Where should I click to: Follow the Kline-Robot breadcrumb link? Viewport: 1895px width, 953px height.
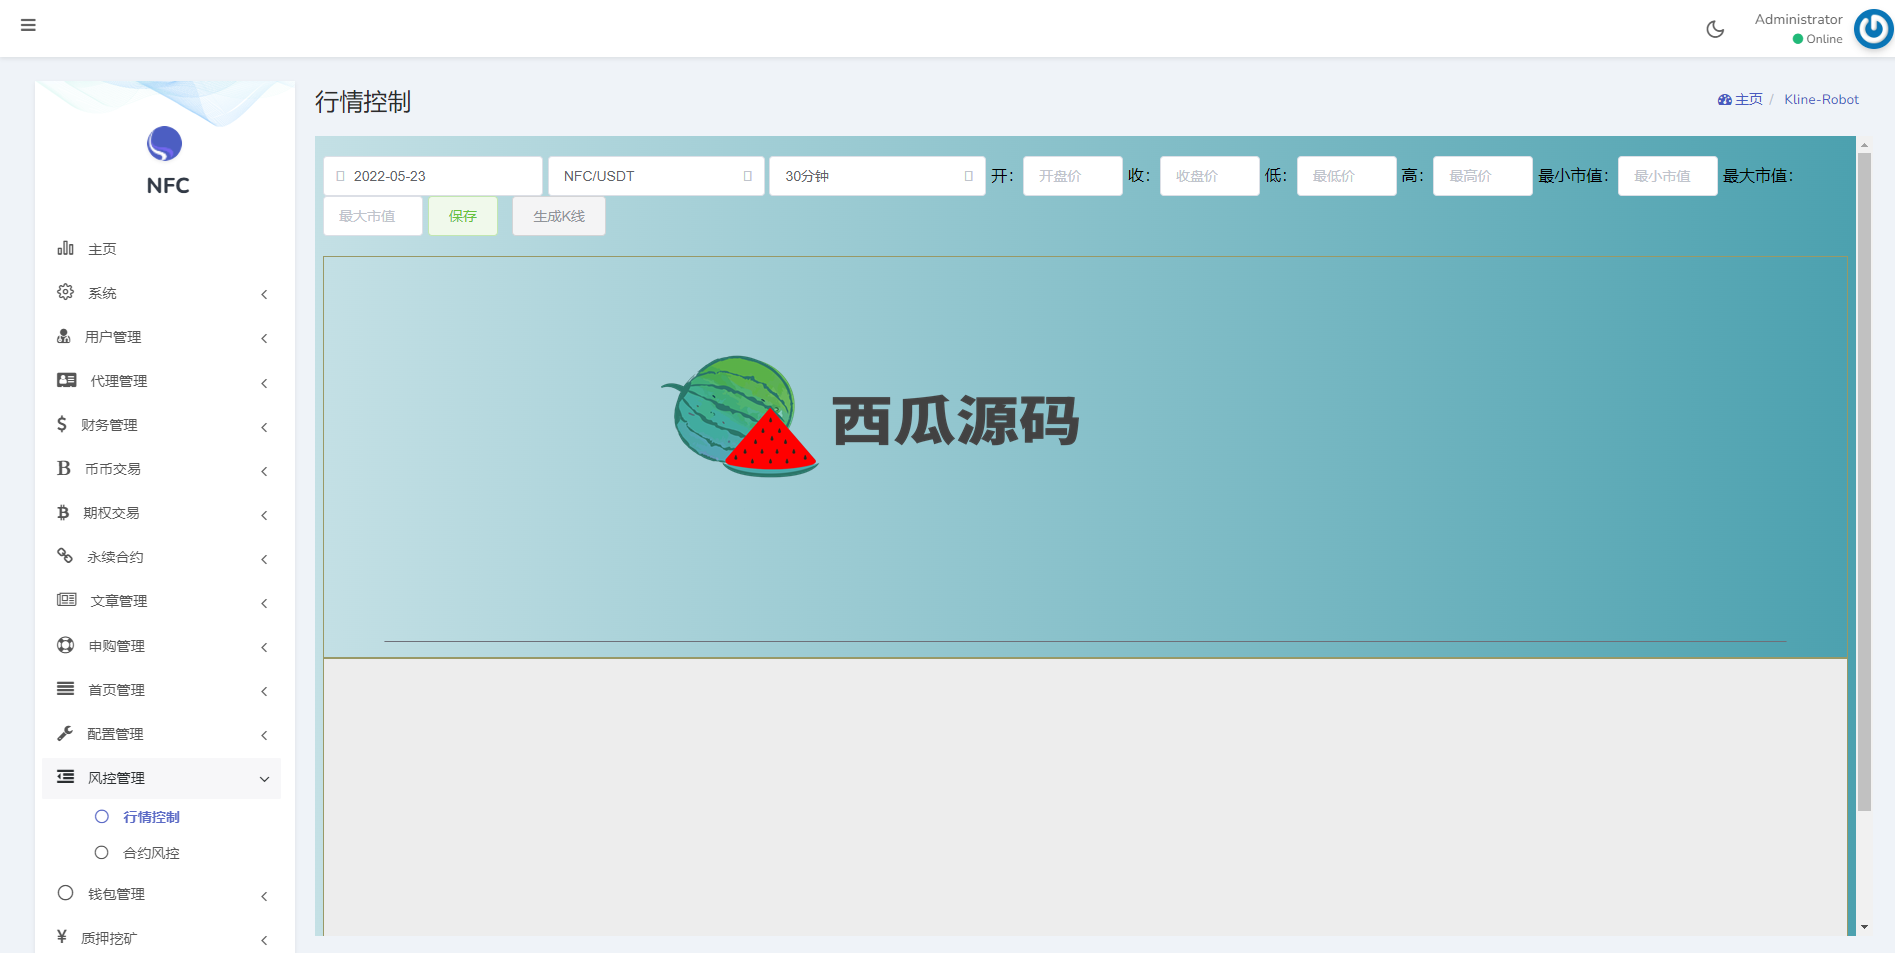1821,100
